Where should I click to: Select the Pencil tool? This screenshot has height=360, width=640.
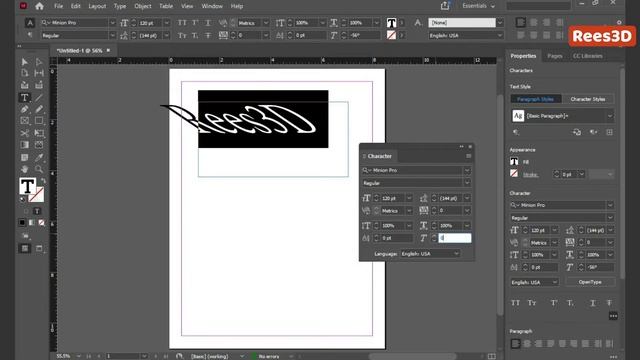39,109
